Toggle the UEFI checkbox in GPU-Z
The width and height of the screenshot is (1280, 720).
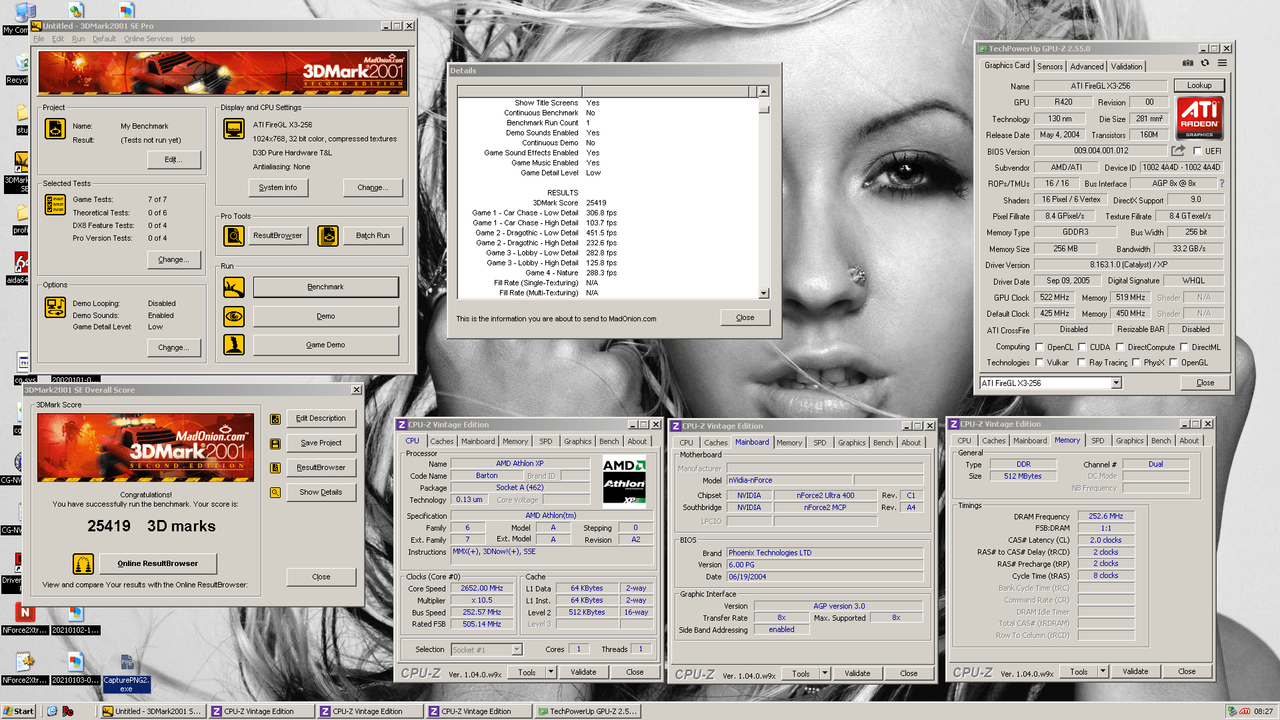[x=1196, y=151]
